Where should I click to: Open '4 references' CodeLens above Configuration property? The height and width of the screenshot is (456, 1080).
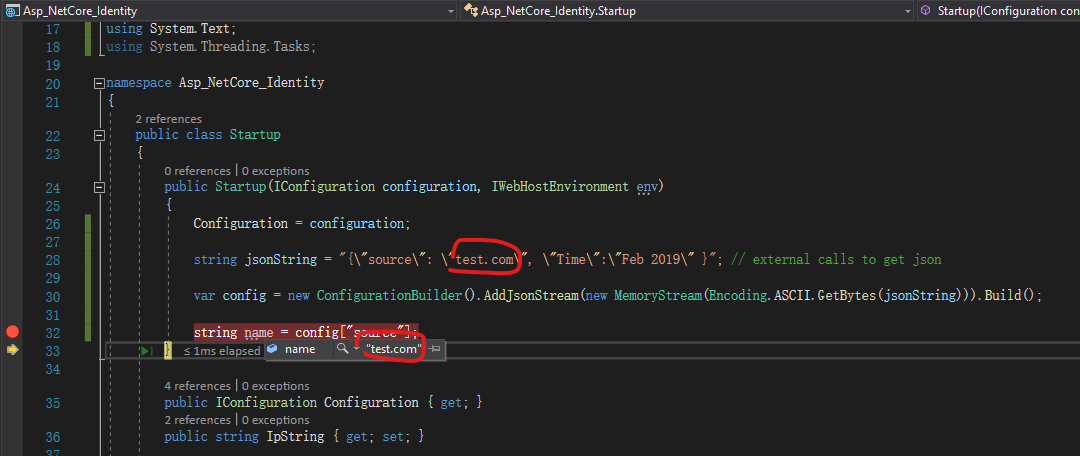tap(198, 386)
